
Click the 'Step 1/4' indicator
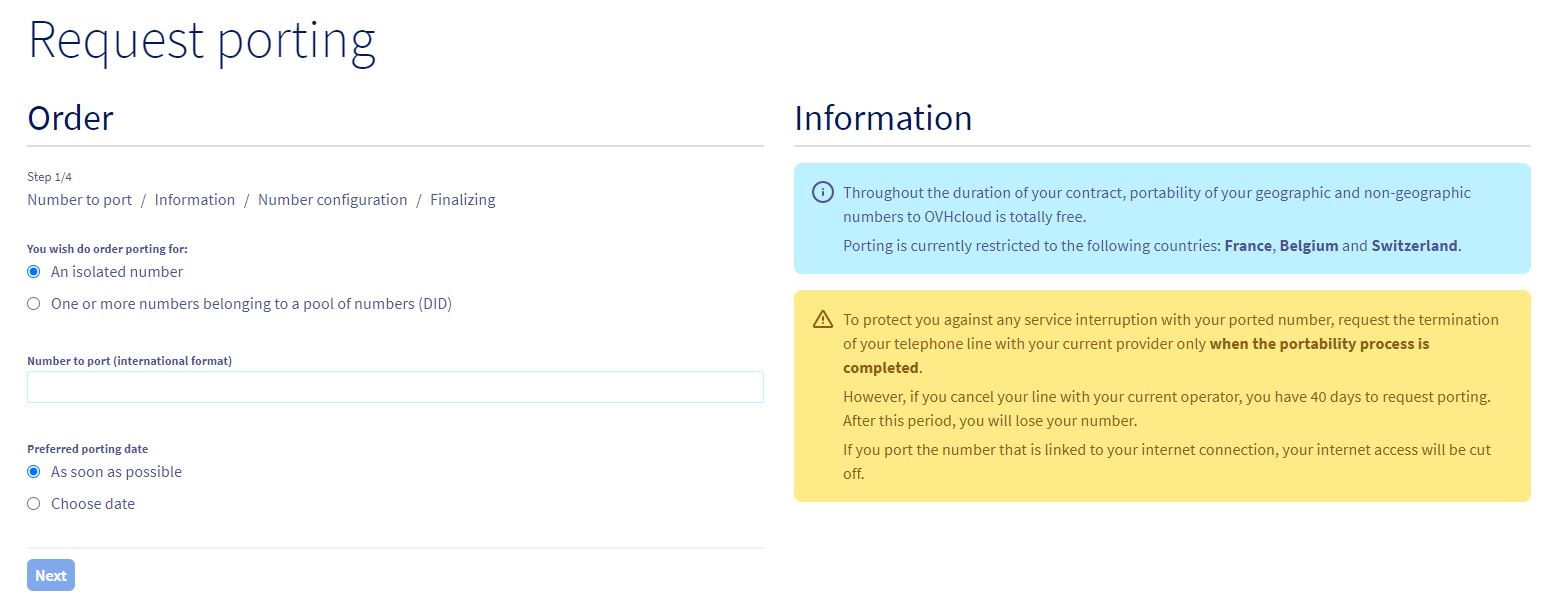tap(49, 177)
